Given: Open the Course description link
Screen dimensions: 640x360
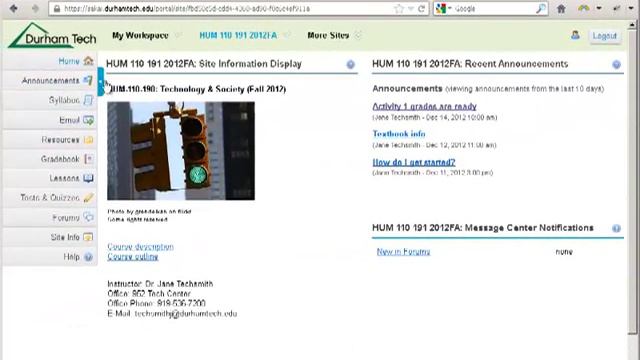Looking at the screenshot, I should coord(140,247).
